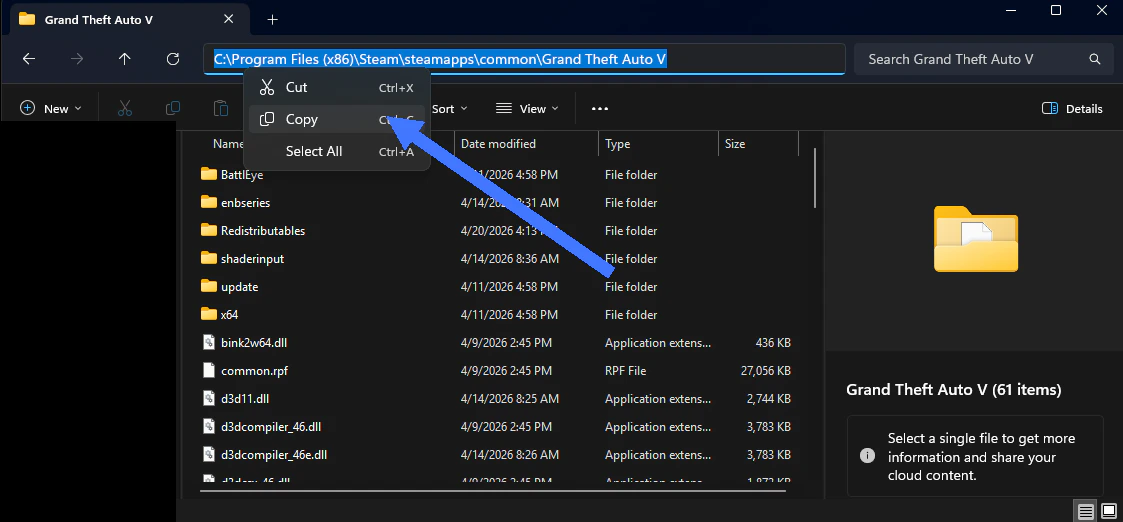Click the shaderinput folder name

tap(253, 258)
